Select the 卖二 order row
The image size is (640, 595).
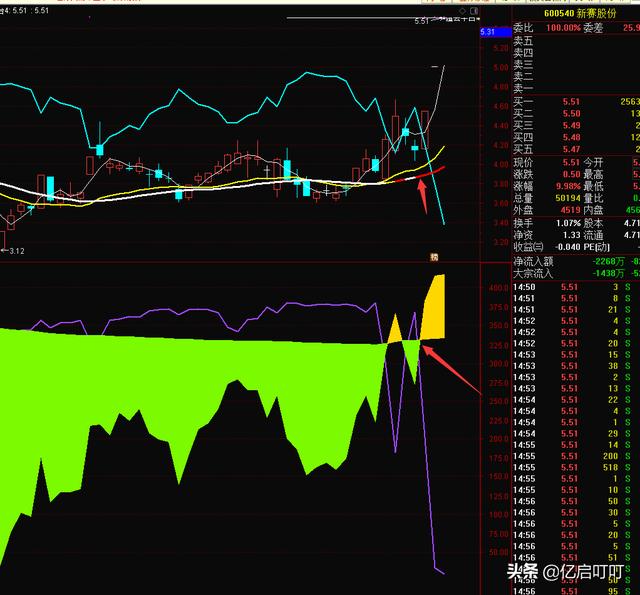tap(576, 77)
